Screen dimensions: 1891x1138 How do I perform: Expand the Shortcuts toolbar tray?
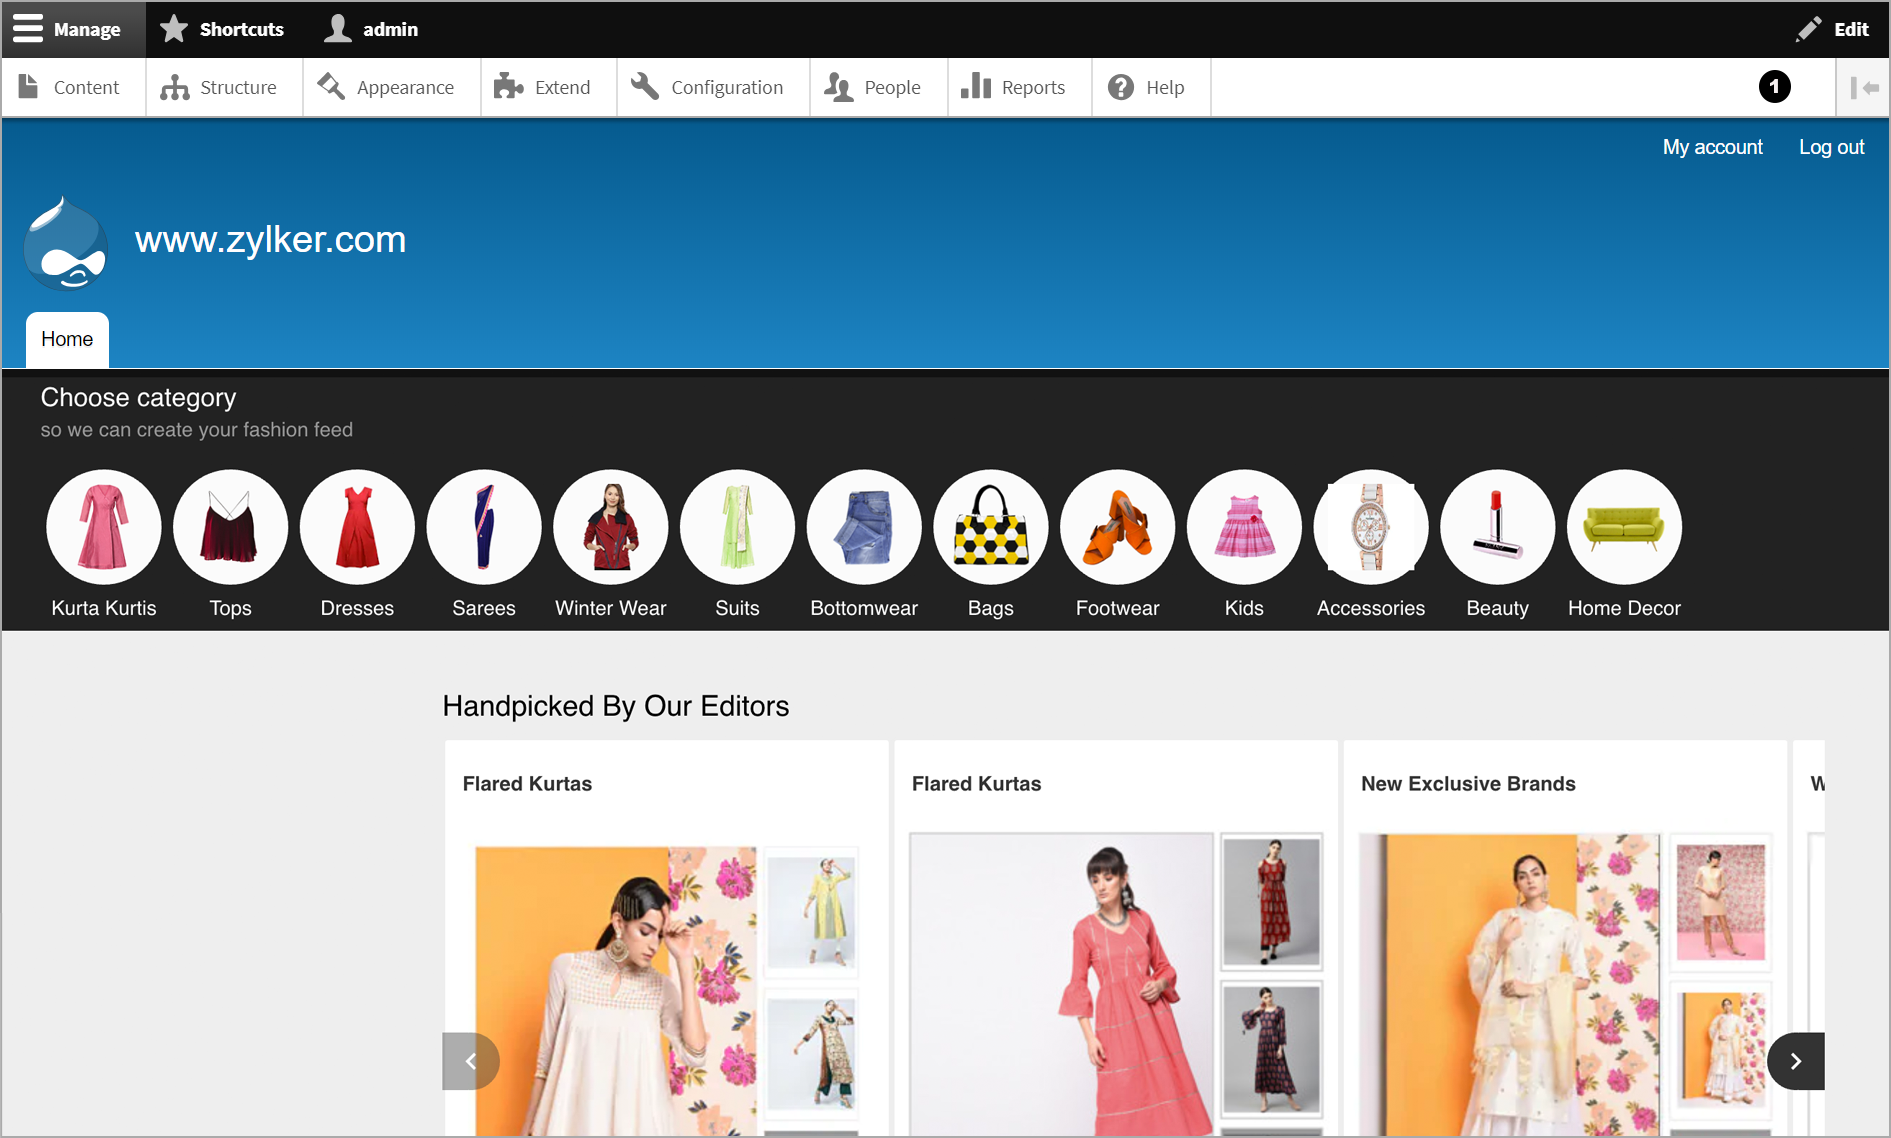click(x=222, y=29)
